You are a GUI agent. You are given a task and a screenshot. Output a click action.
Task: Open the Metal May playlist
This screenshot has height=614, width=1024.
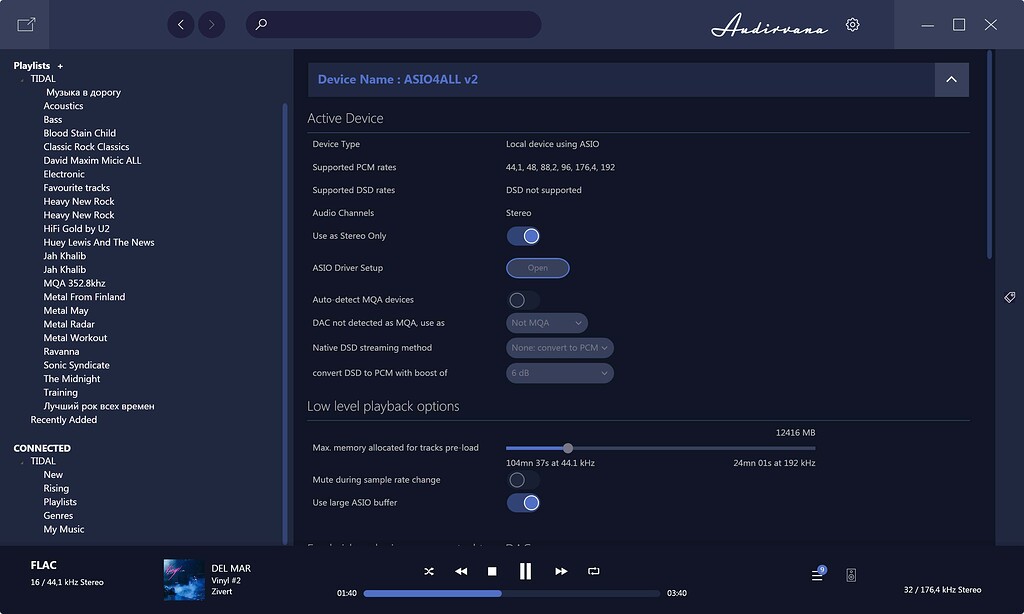click(66, 311)
